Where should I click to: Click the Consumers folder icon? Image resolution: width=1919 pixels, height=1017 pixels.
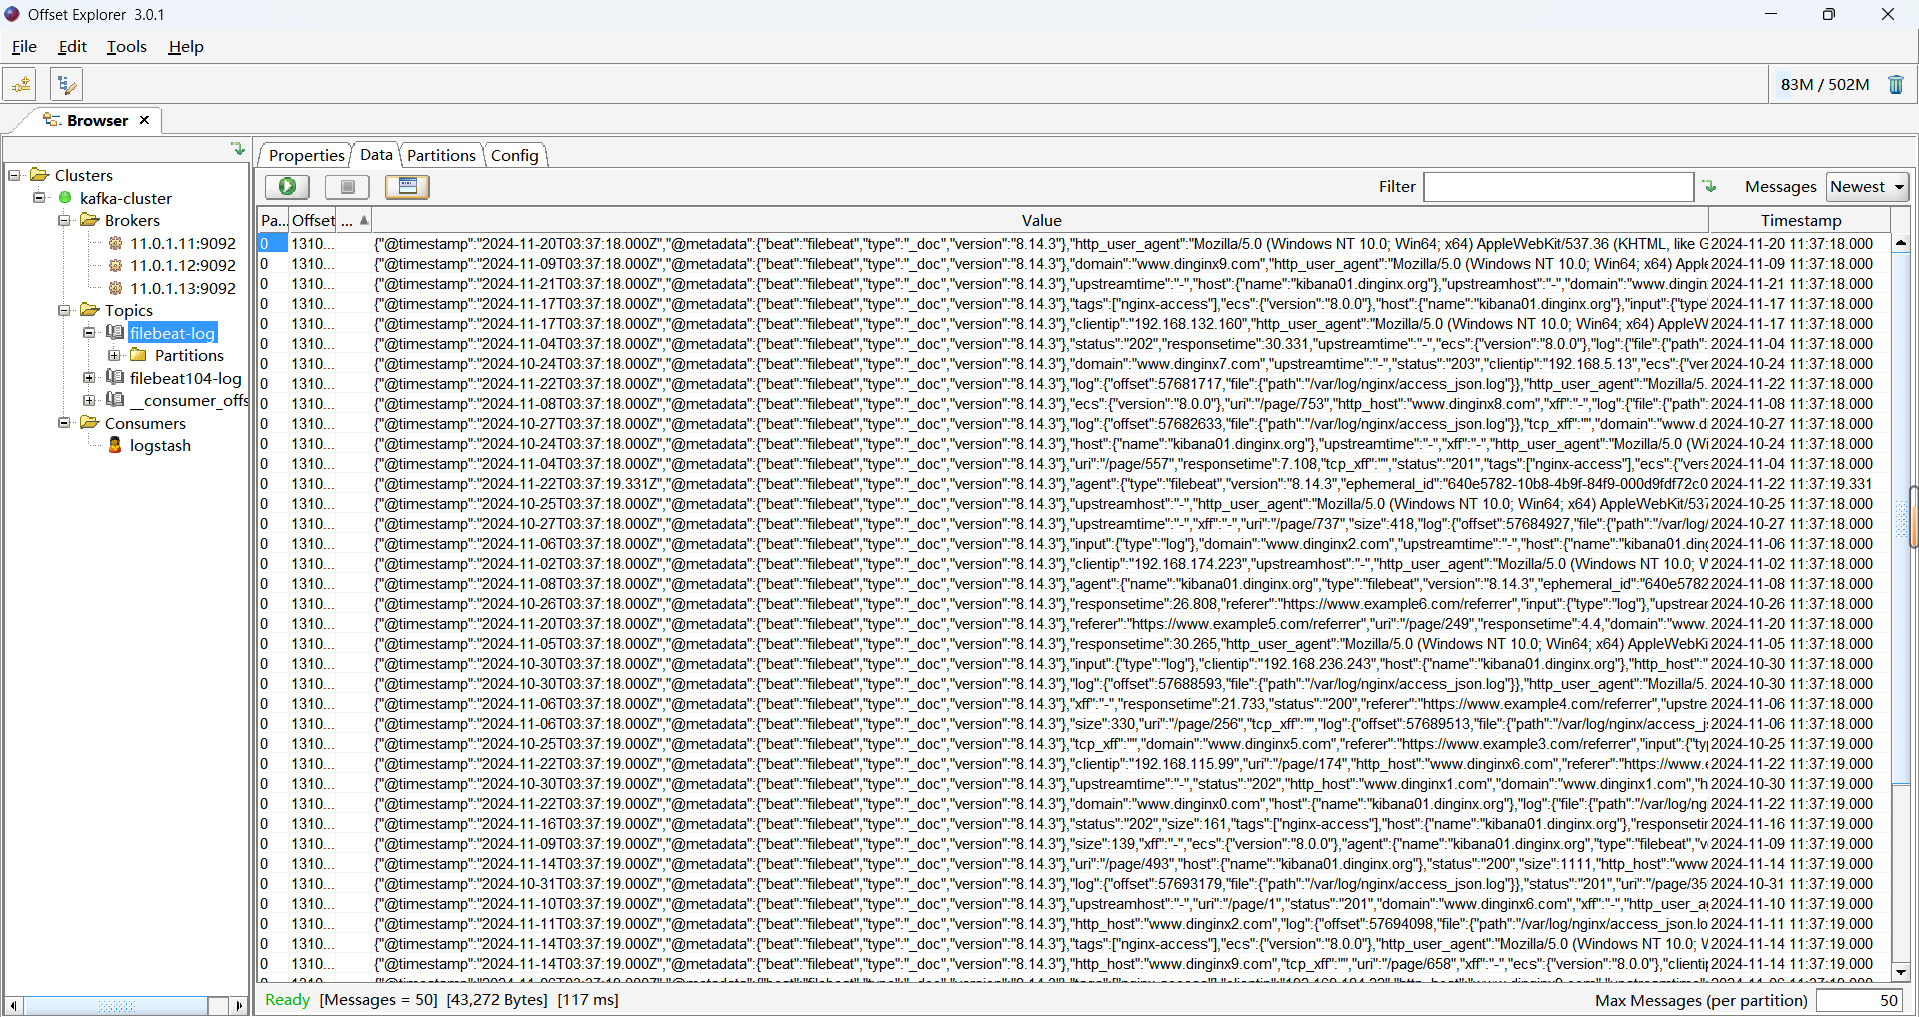click(90, 423)
